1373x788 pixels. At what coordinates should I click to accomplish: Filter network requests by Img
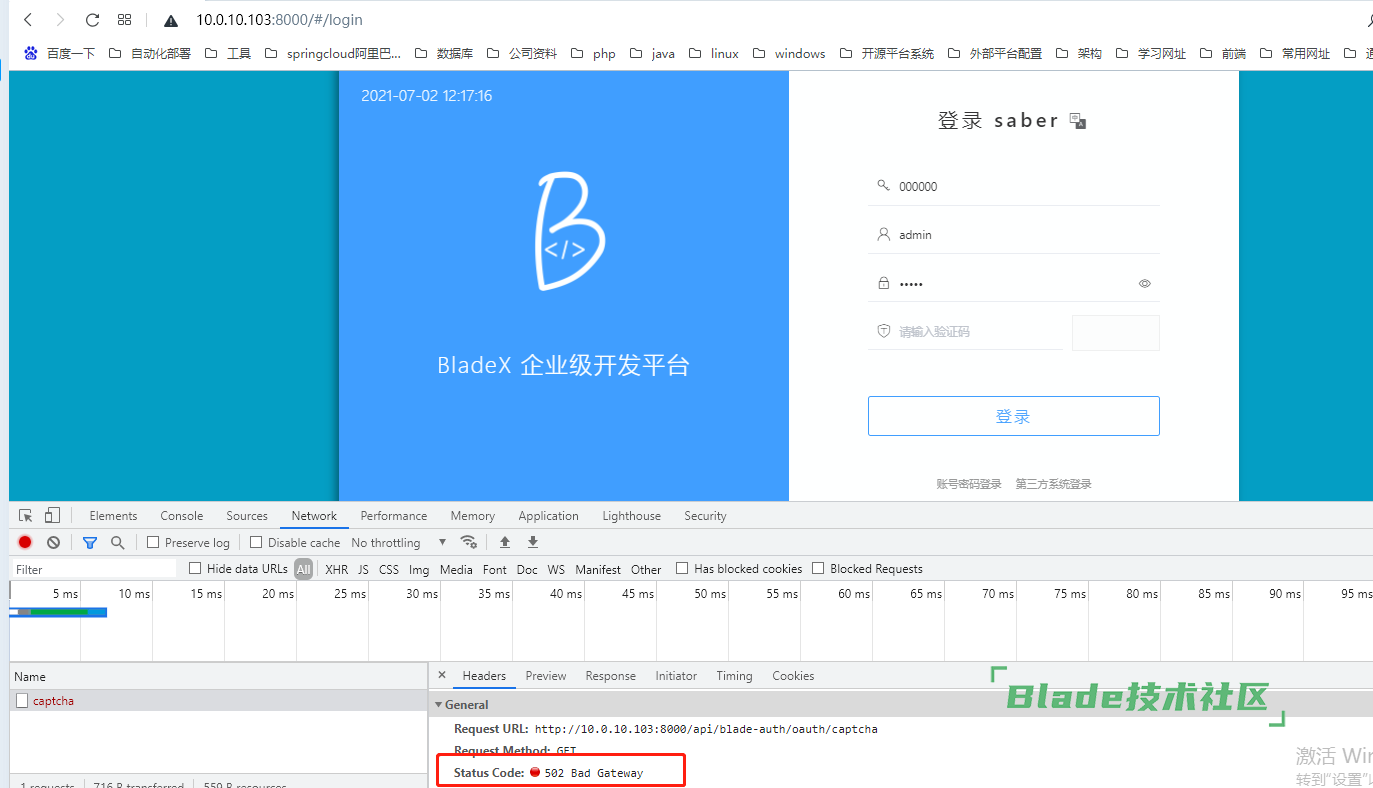419,570
